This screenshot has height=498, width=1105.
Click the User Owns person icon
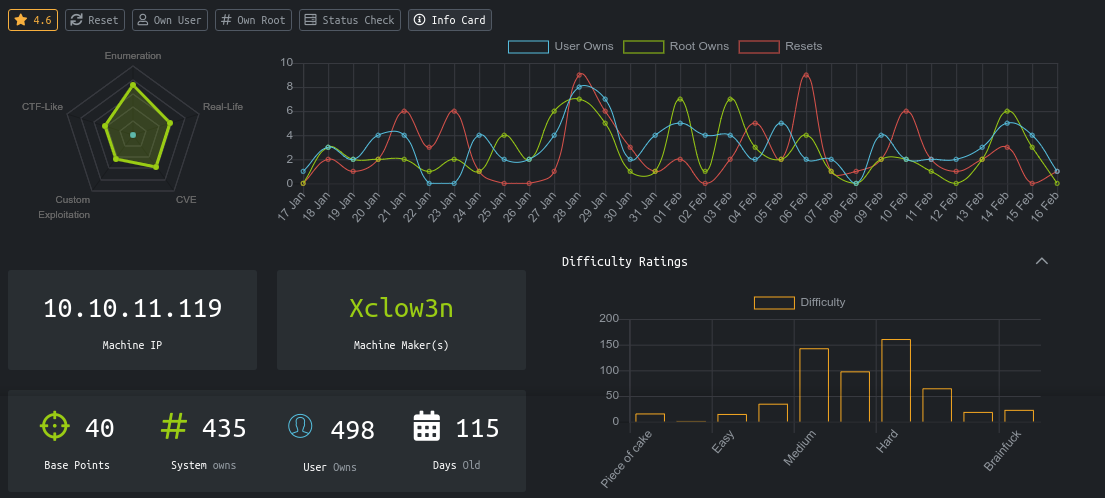tap(300, 426)
